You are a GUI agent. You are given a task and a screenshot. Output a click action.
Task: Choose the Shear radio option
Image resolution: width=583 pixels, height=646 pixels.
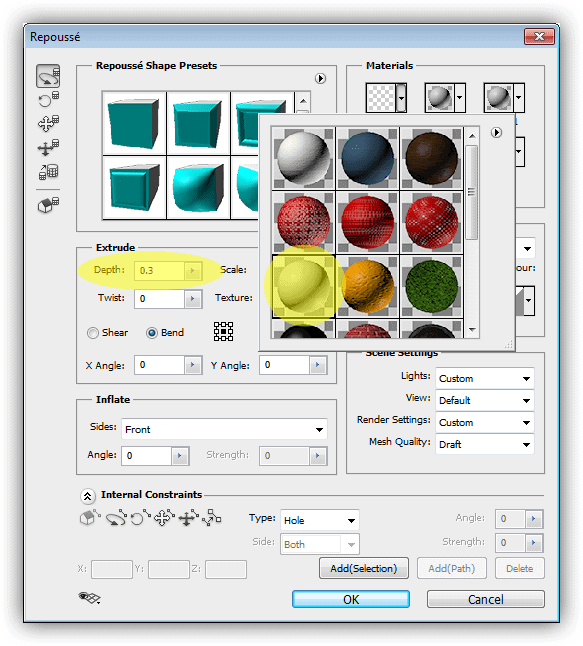click(93, 333)
